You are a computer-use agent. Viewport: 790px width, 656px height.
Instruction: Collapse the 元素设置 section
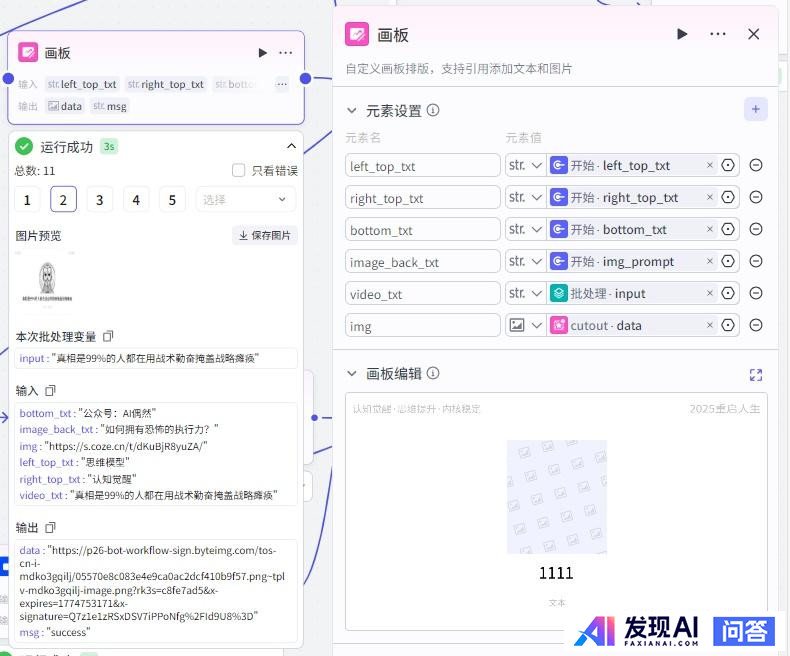[351, 110]
